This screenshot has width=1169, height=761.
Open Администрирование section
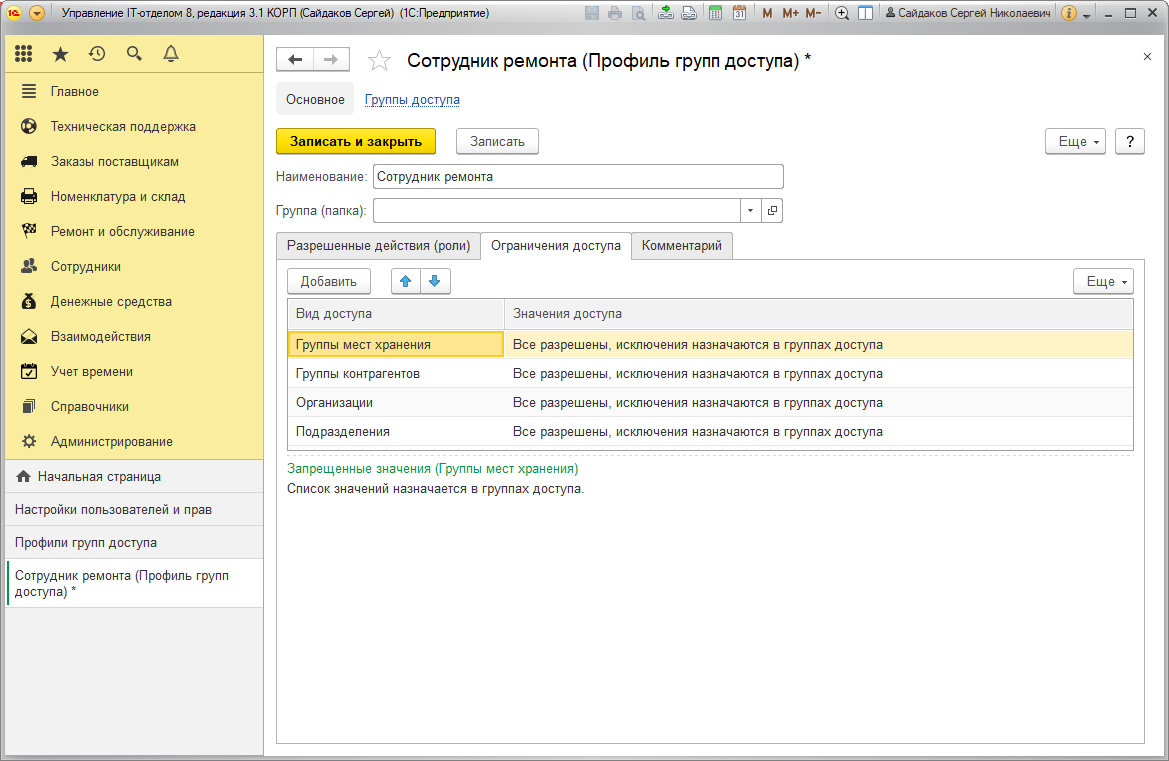click(134, 442)
